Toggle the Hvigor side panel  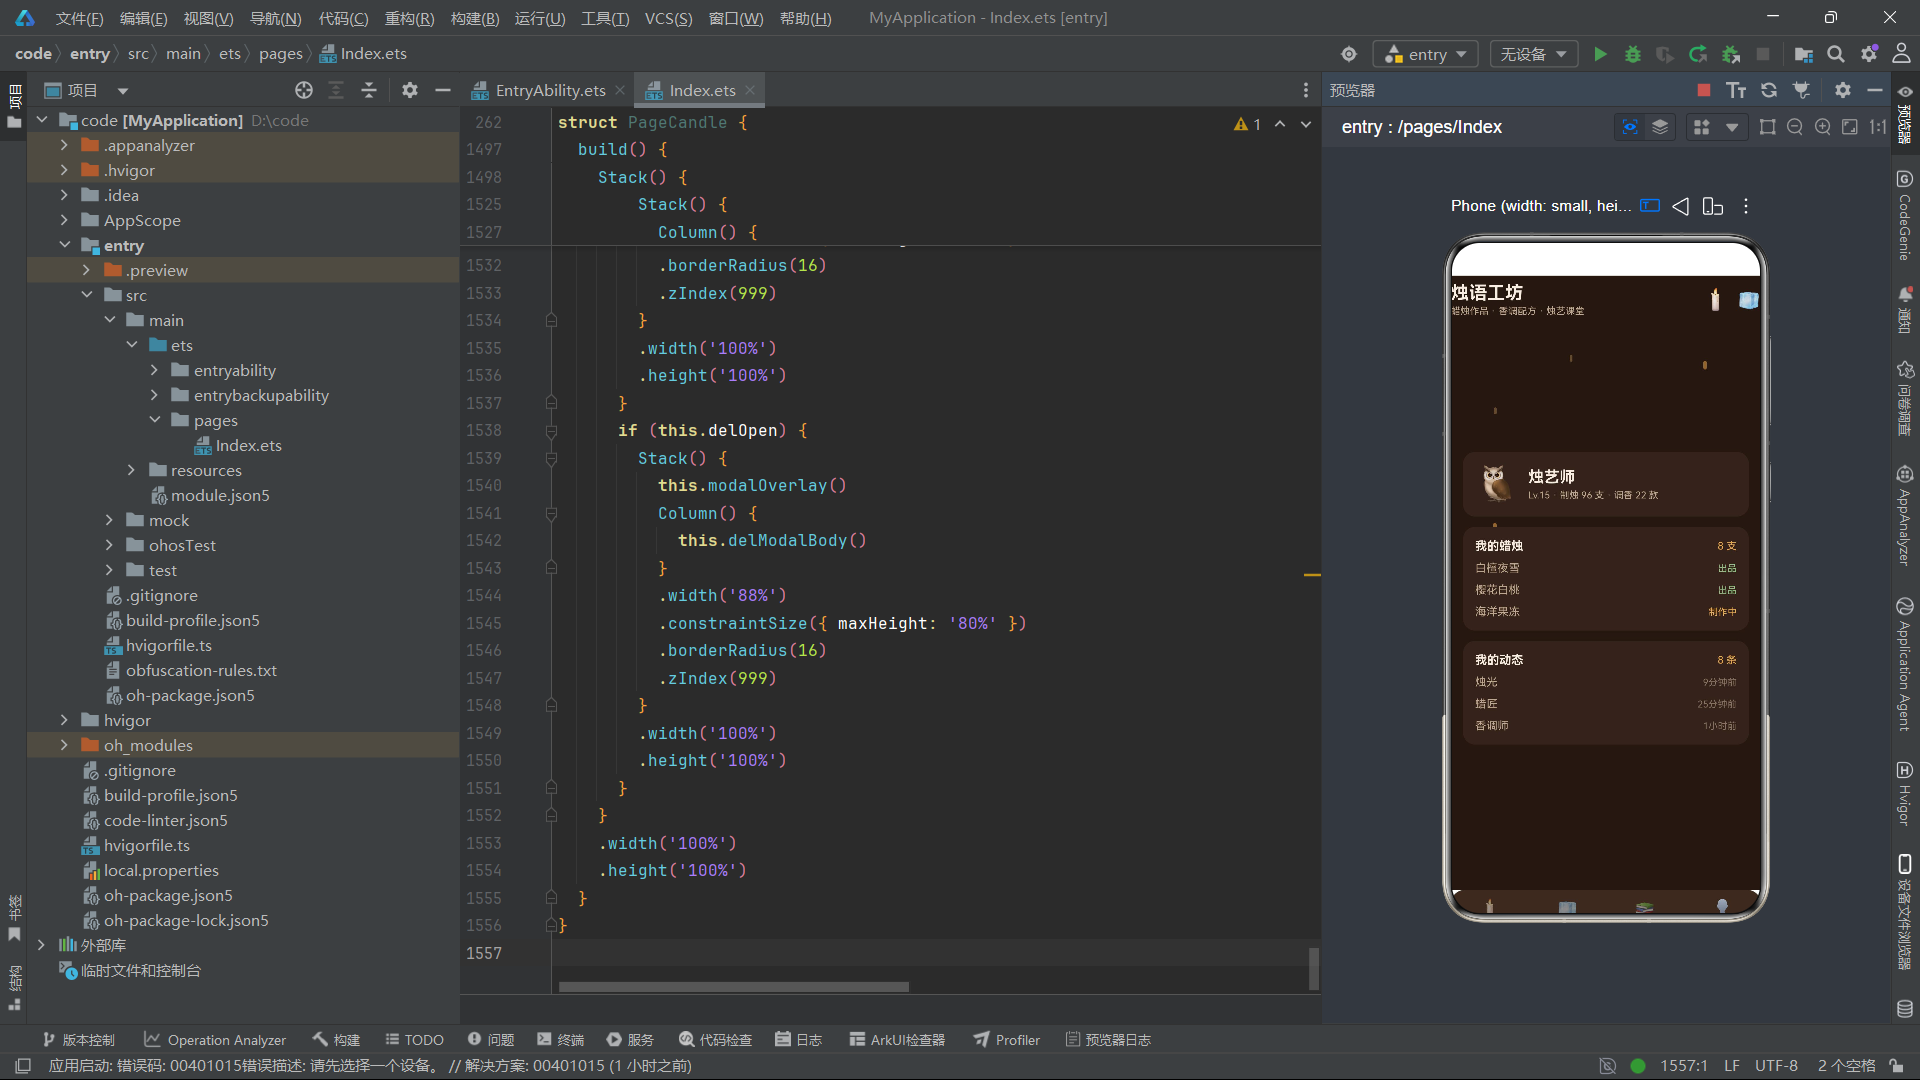click(1905, 794)
